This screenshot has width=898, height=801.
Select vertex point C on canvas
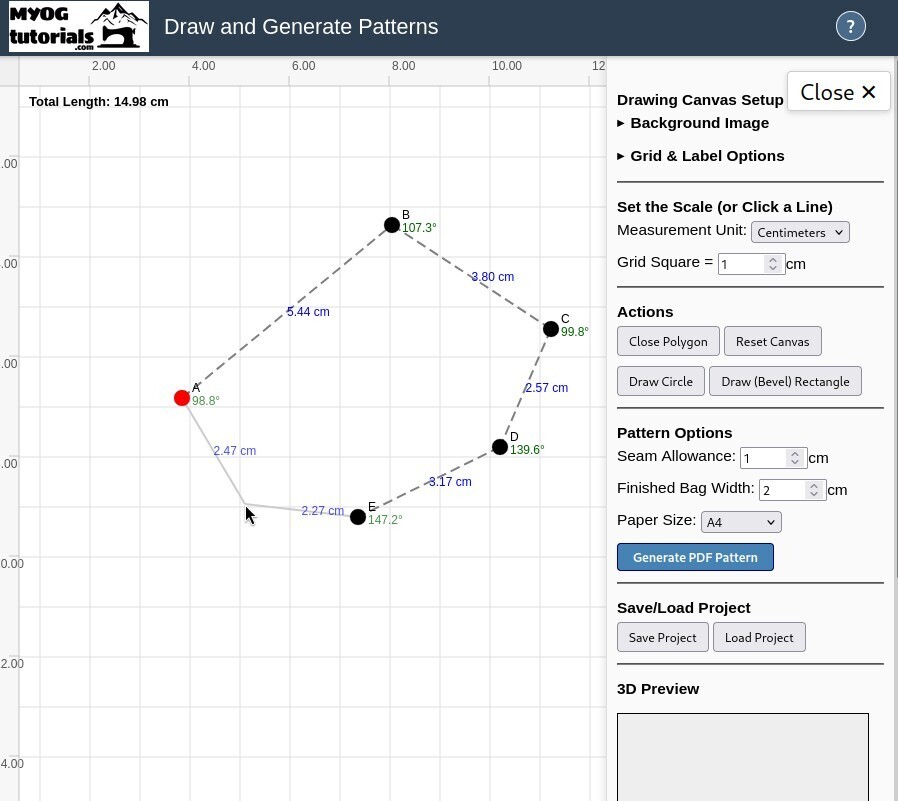click(x=551, y=329)
